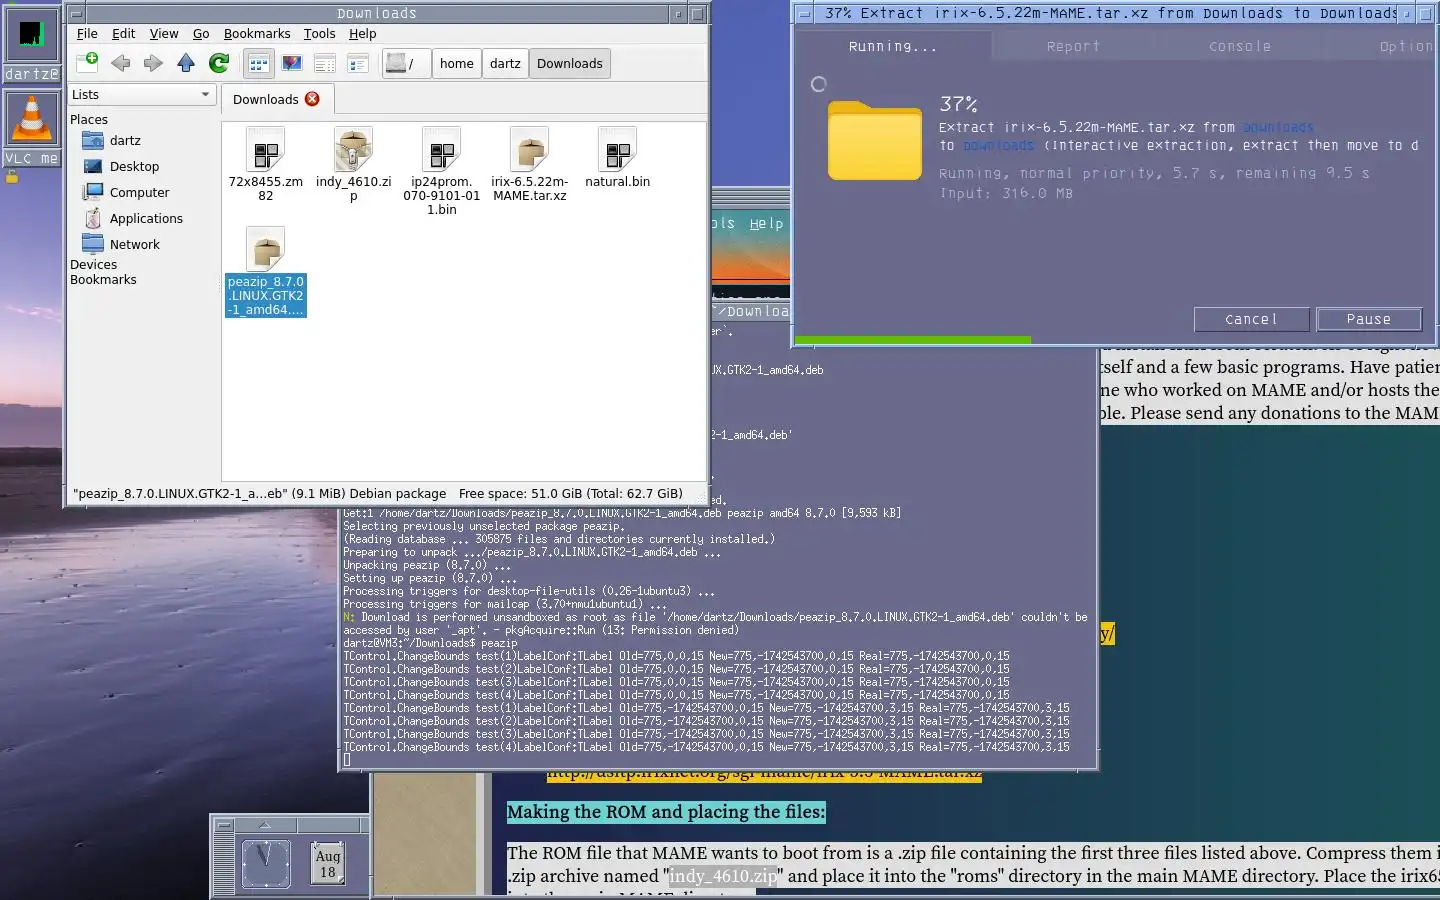Click the Downloads destination link in PeaZip
Screen dimensions: 1440x900
998,145
